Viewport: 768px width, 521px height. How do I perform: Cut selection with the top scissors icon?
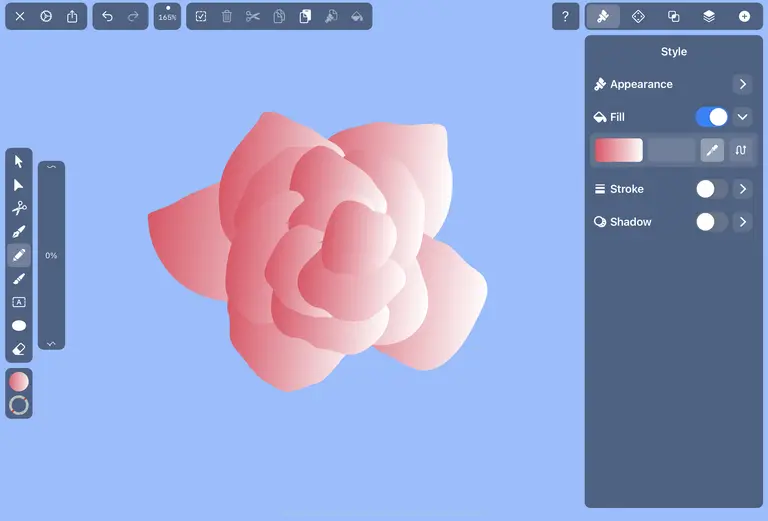coord(253,17)
